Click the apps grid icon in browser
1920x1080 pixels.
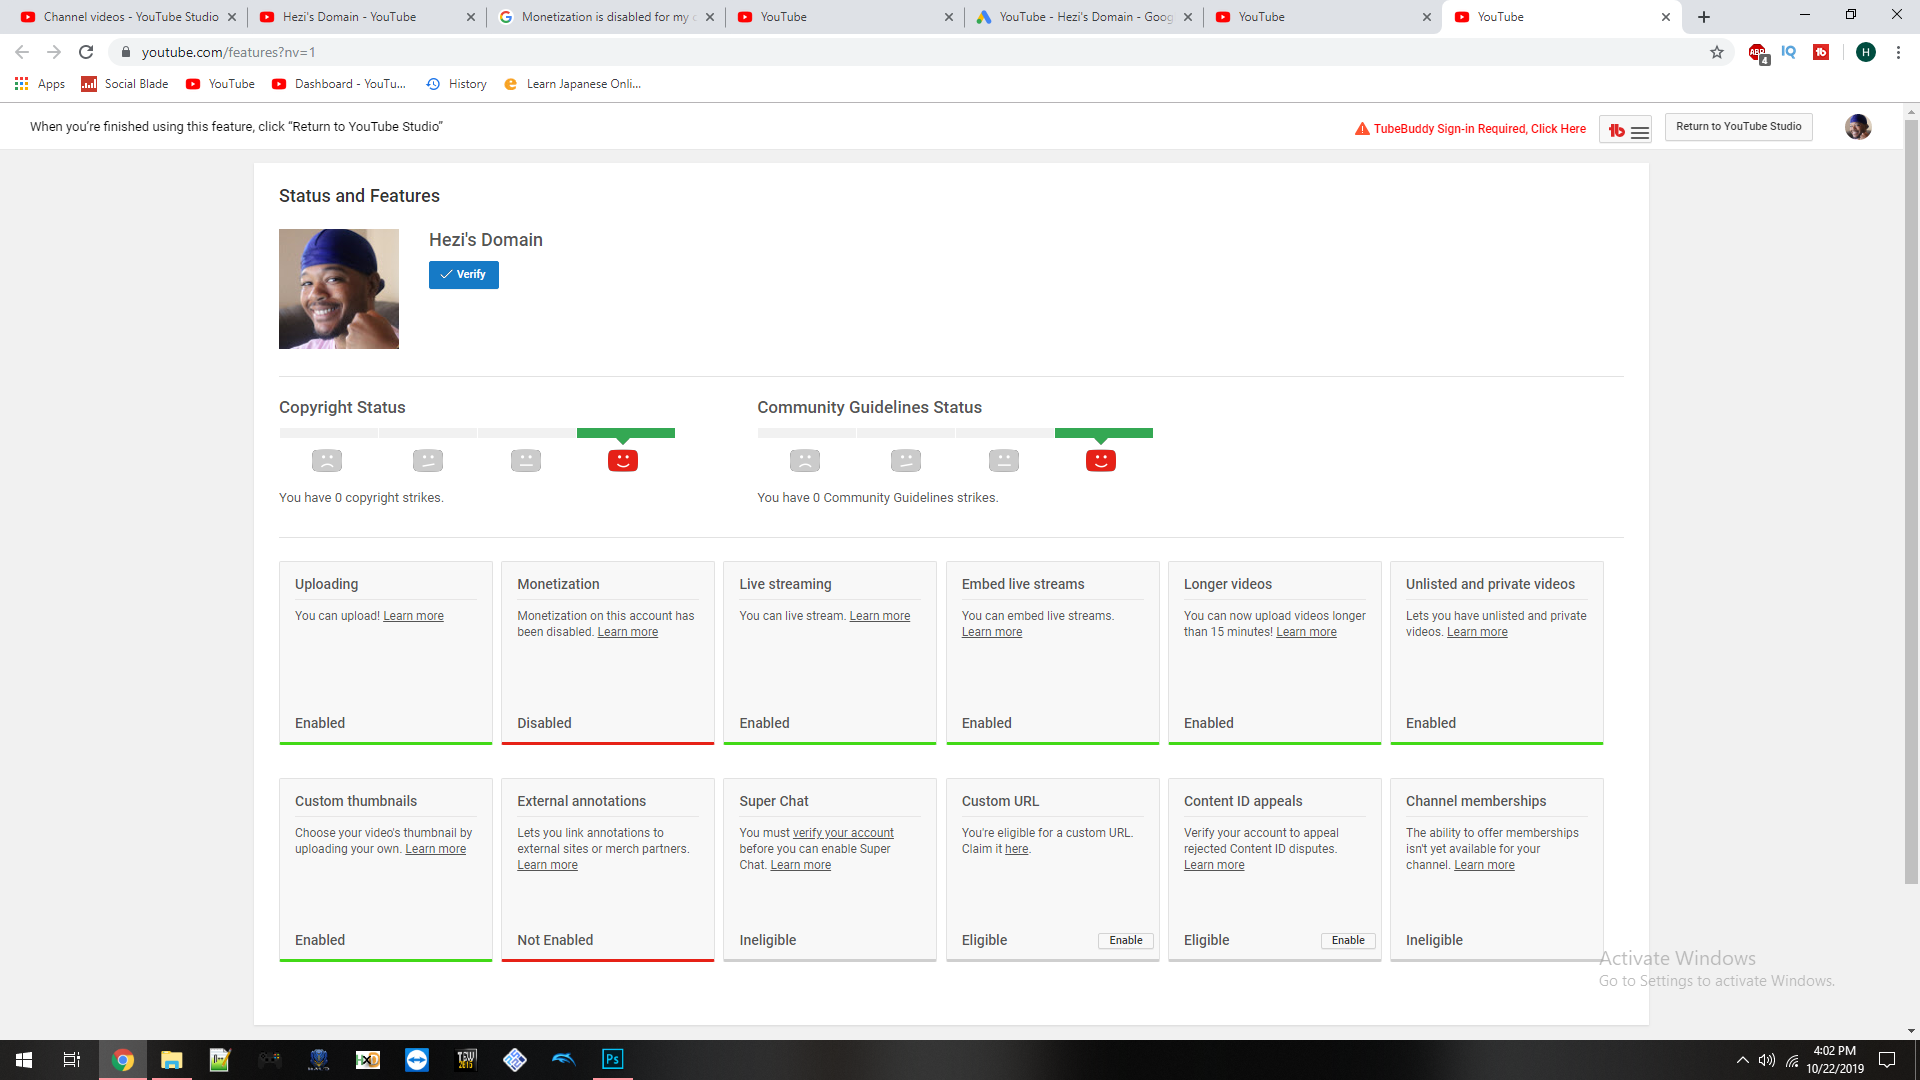(22, 83)
